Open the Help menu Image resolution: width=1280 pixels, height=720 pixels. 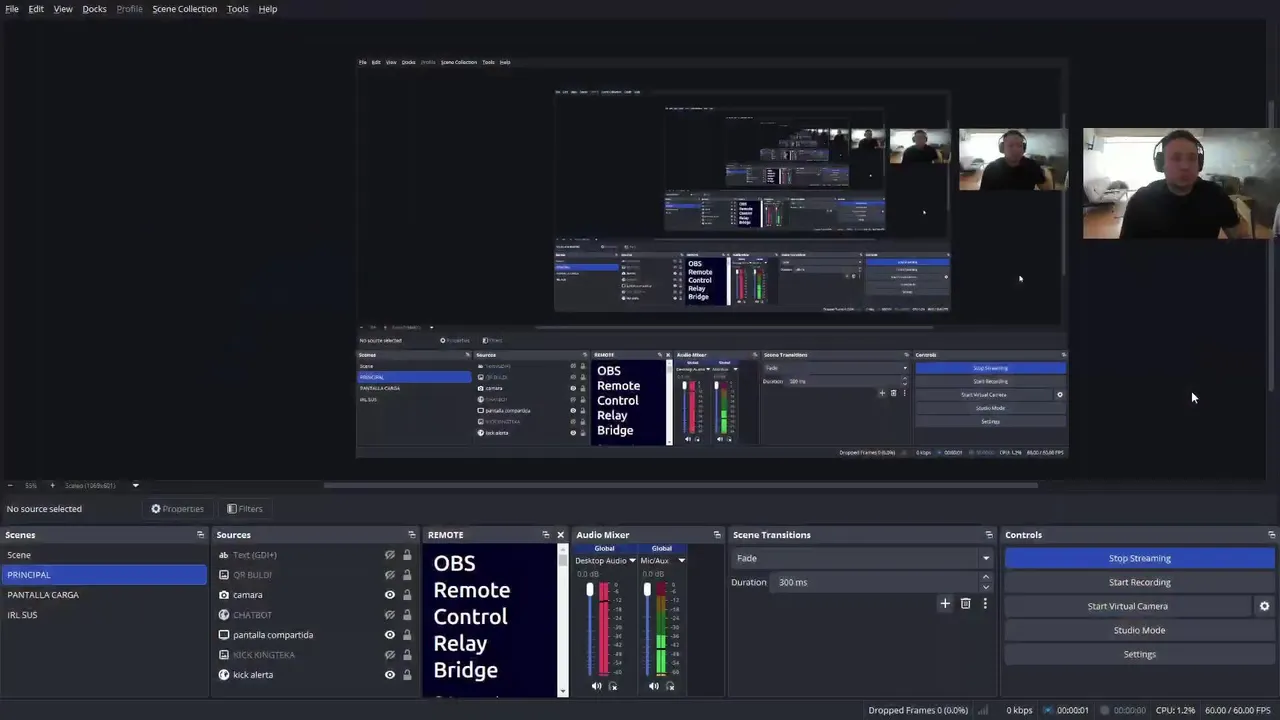[x=268, y=9]
